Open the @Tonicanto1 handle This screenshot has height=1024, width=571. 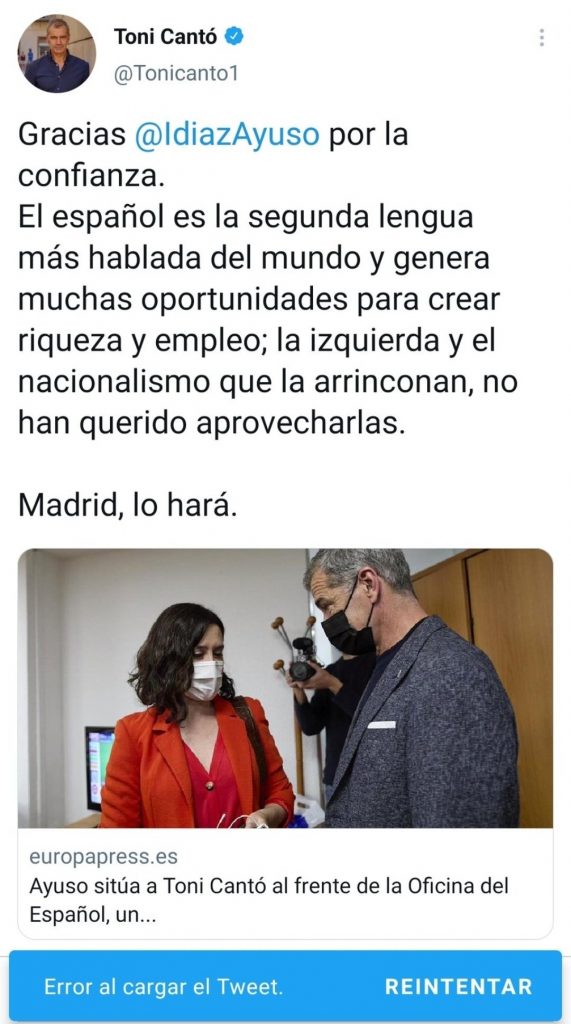[x=176, y=74]
